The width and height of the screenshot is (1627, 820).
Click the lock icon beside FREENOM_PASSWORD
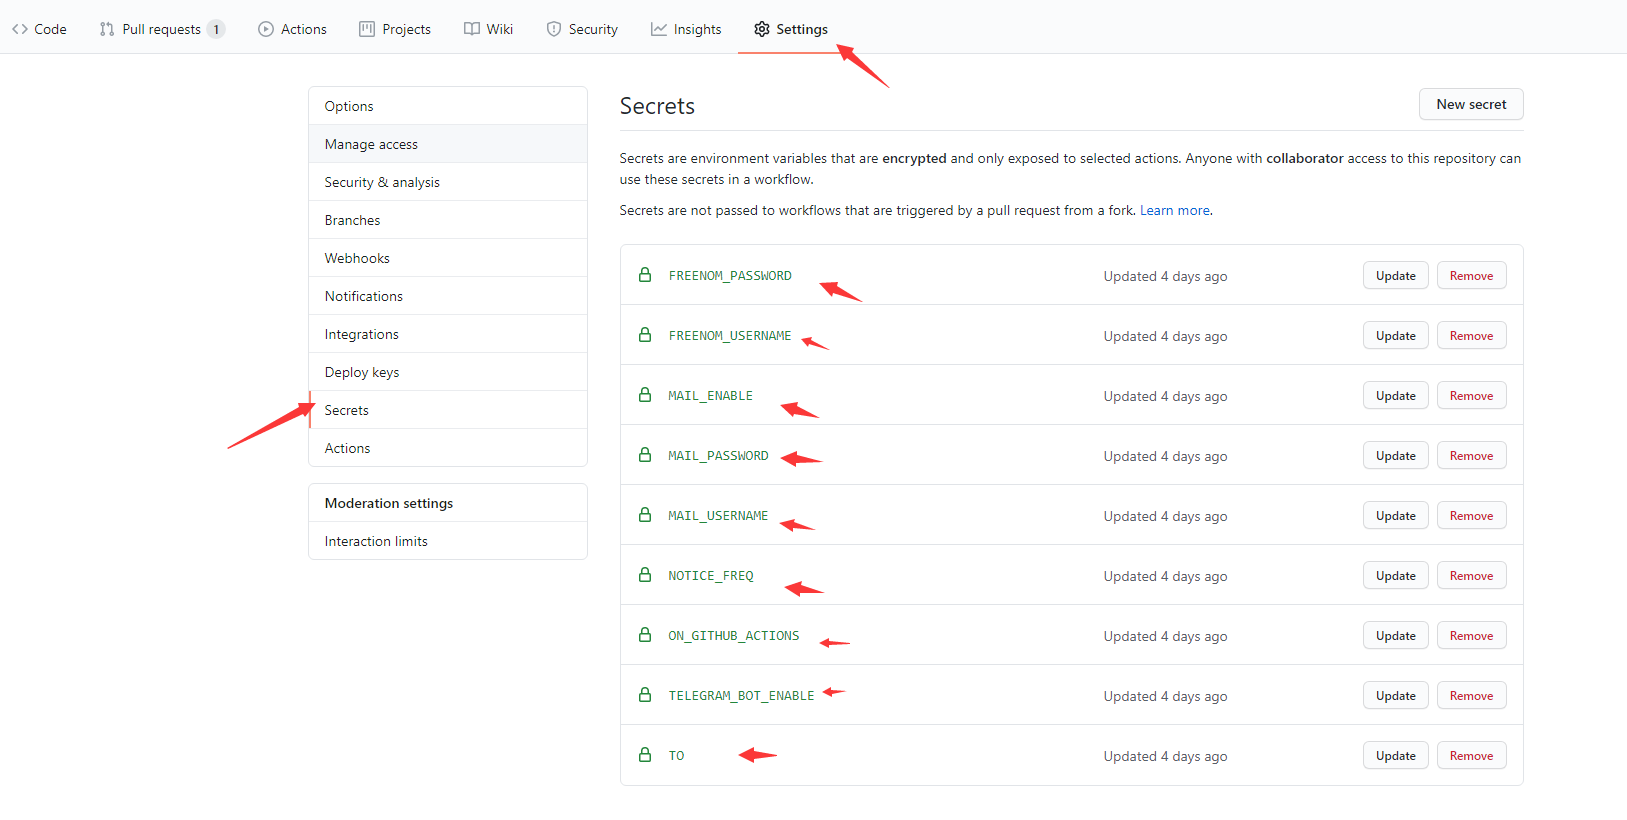click(645, 275)
